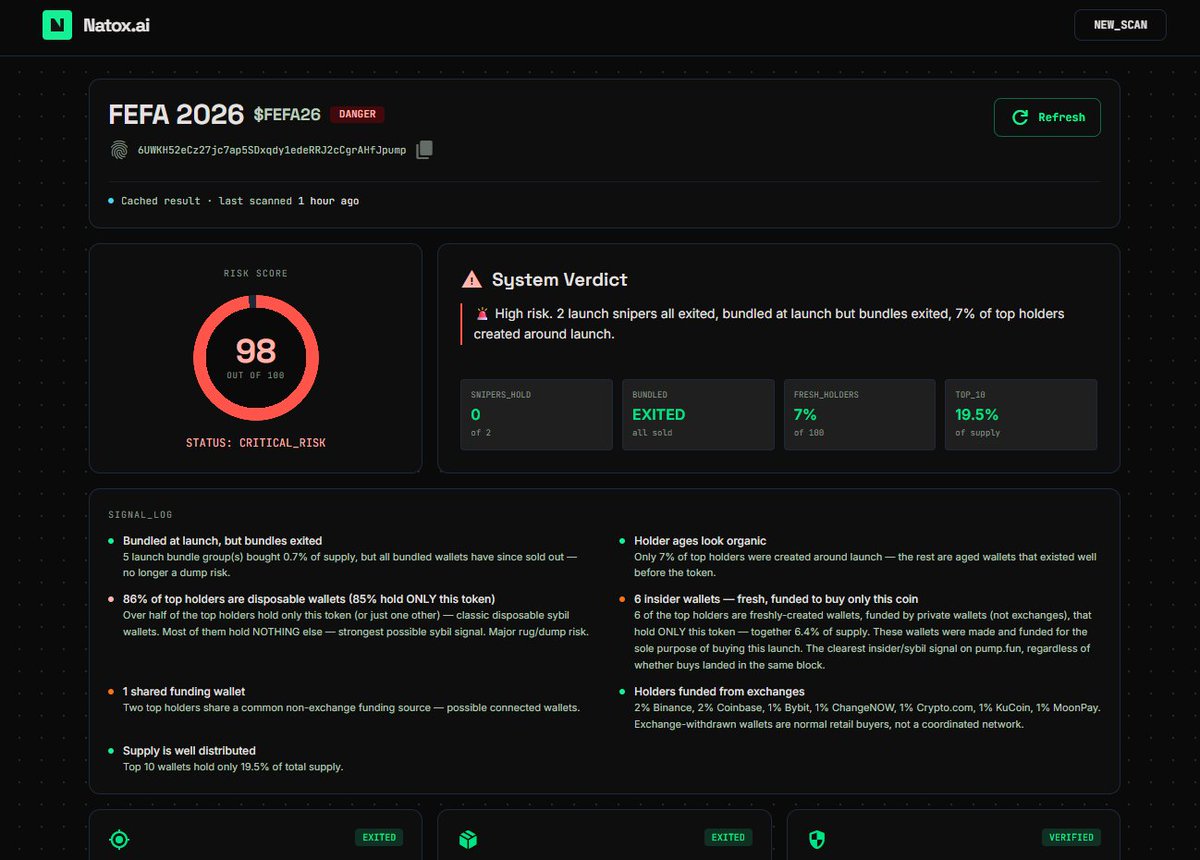The width and height of the screenshot is (1200, 860).
Task: Click the cube package icon in bottom card
Action: tap(468, 839)
